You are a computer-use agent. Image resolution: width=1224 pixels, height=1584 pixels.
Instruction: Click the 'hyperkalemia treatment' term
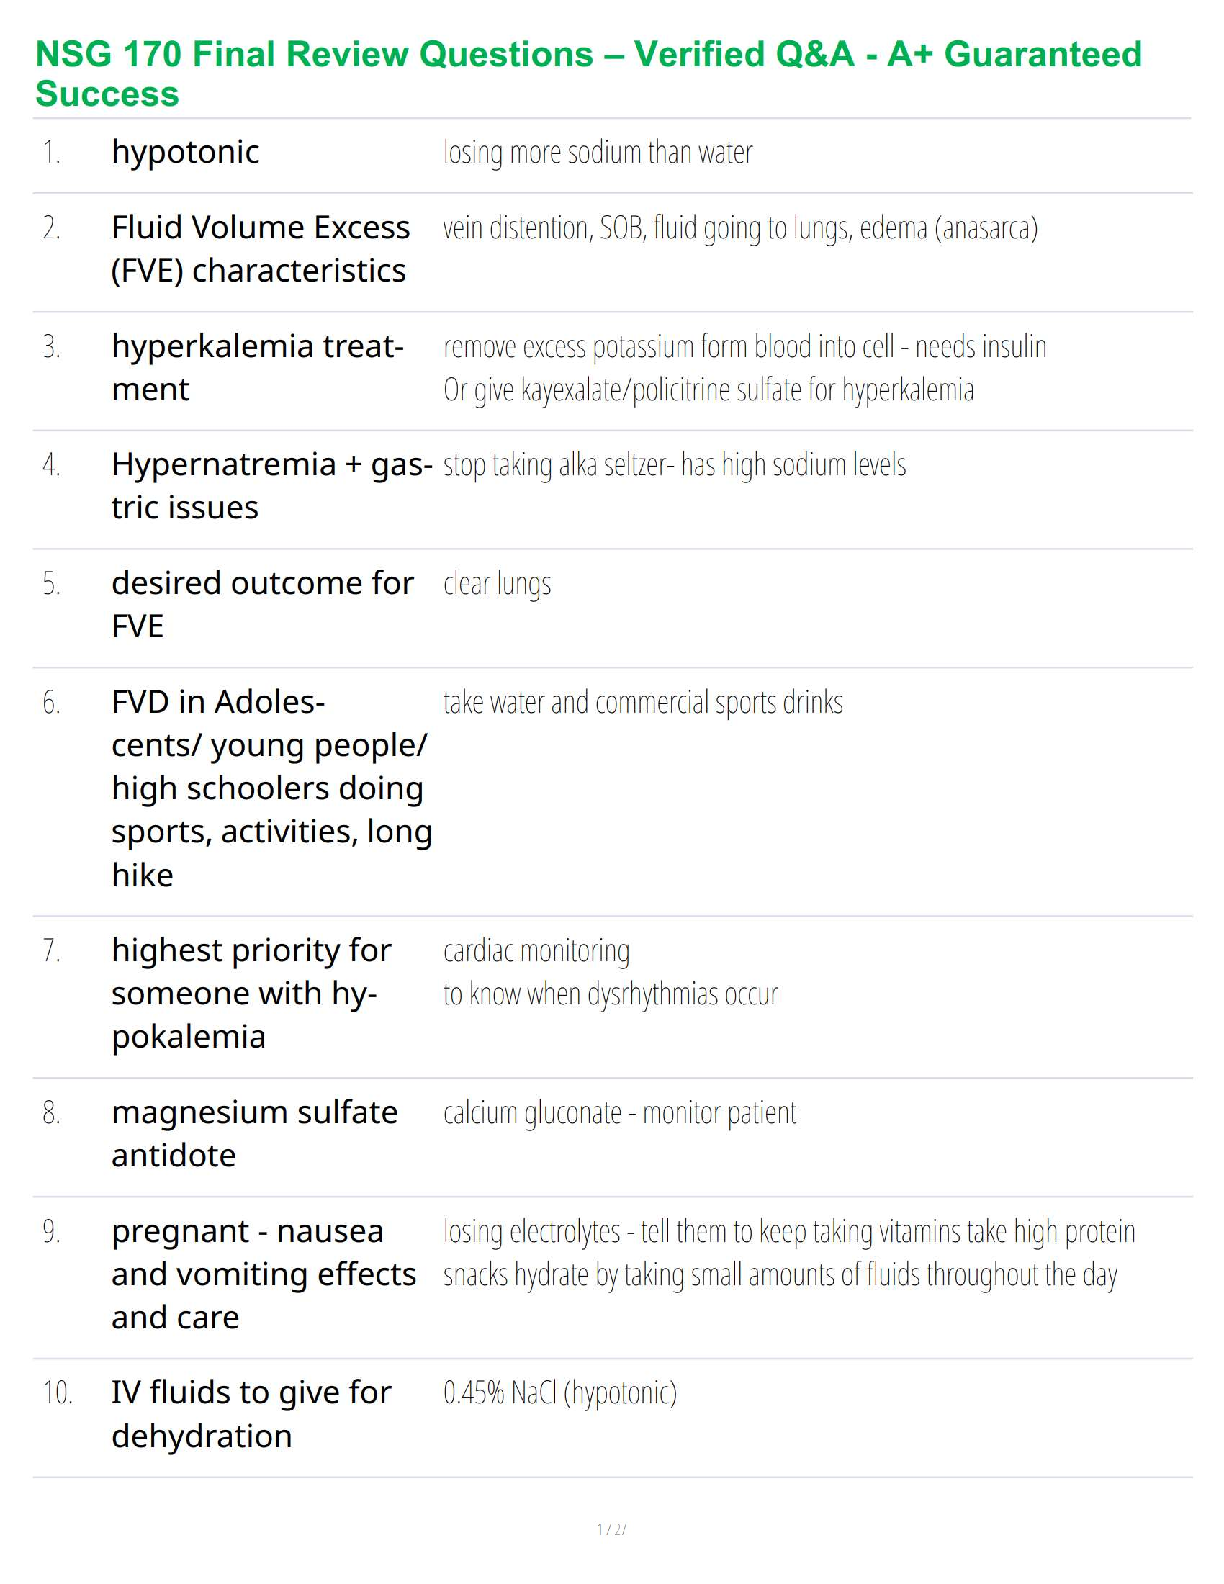click(x=257, y=367)
